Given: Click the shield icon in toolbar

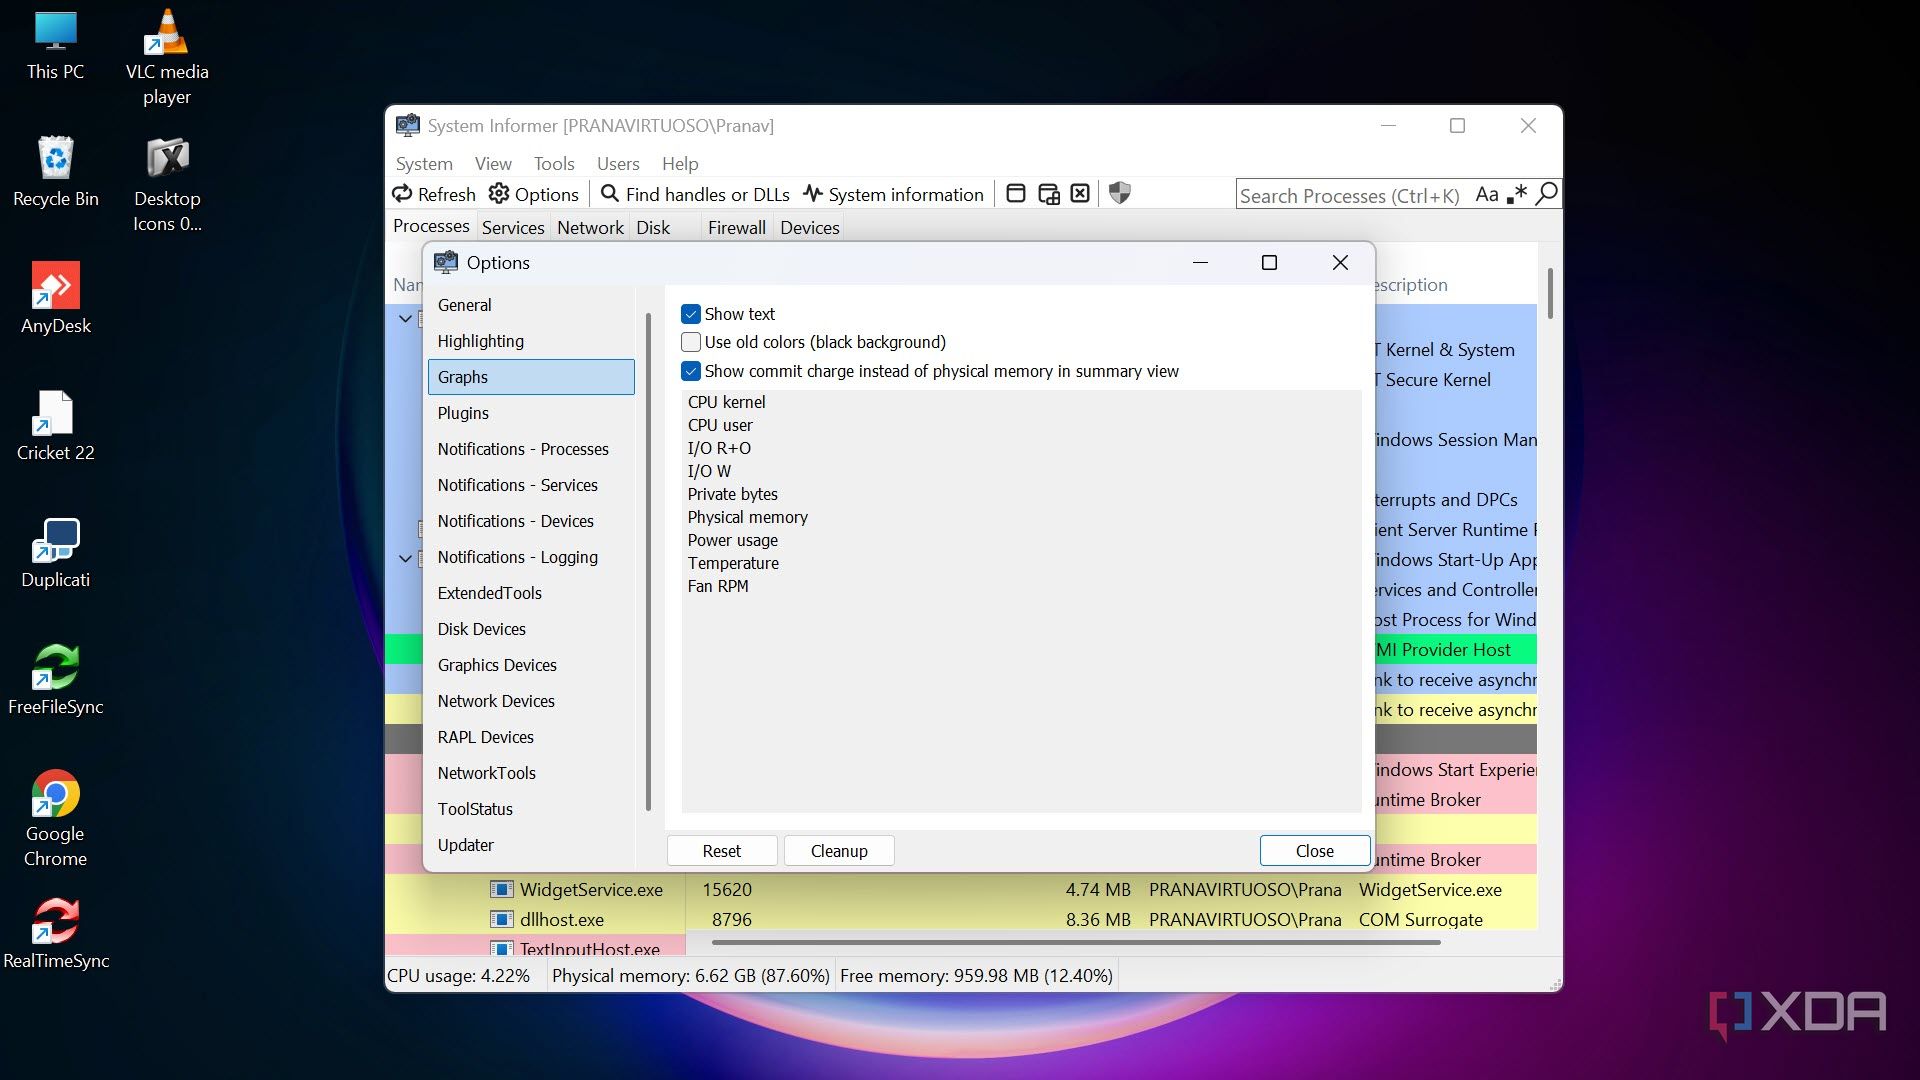Looking at the screenshot, I should [1120, 193].
